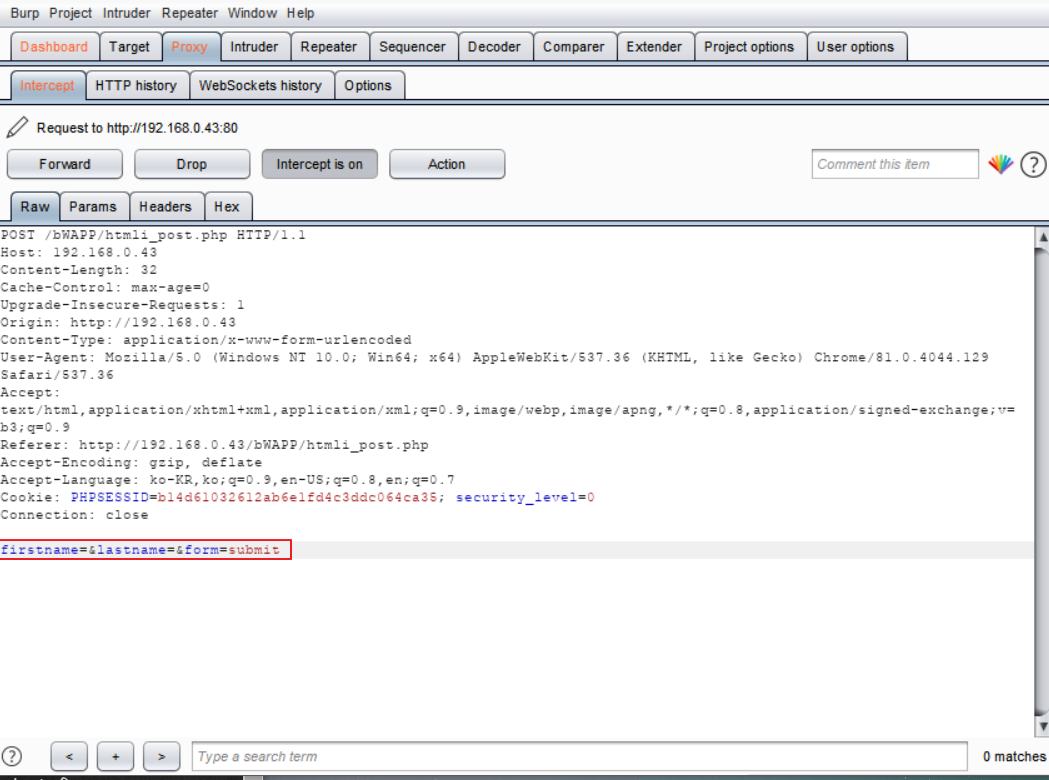1049x780 pixels.
Task: Toggle the Intercept is on button
Action: pyautogui.click(x=319, y=164)
